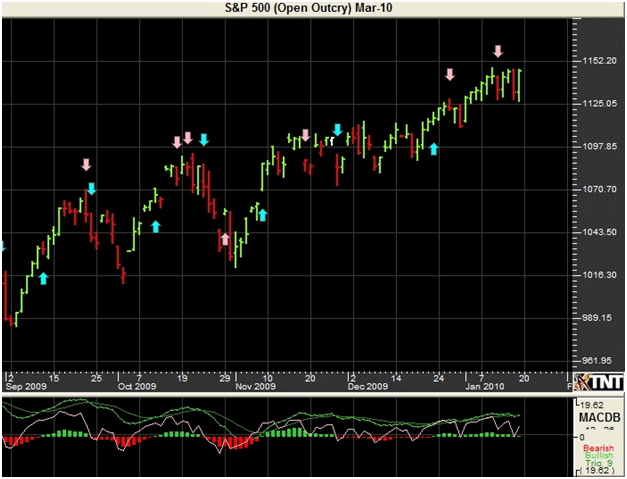Click Nov 2009 month label
This screenshot has height=479, width=627.
256,386
